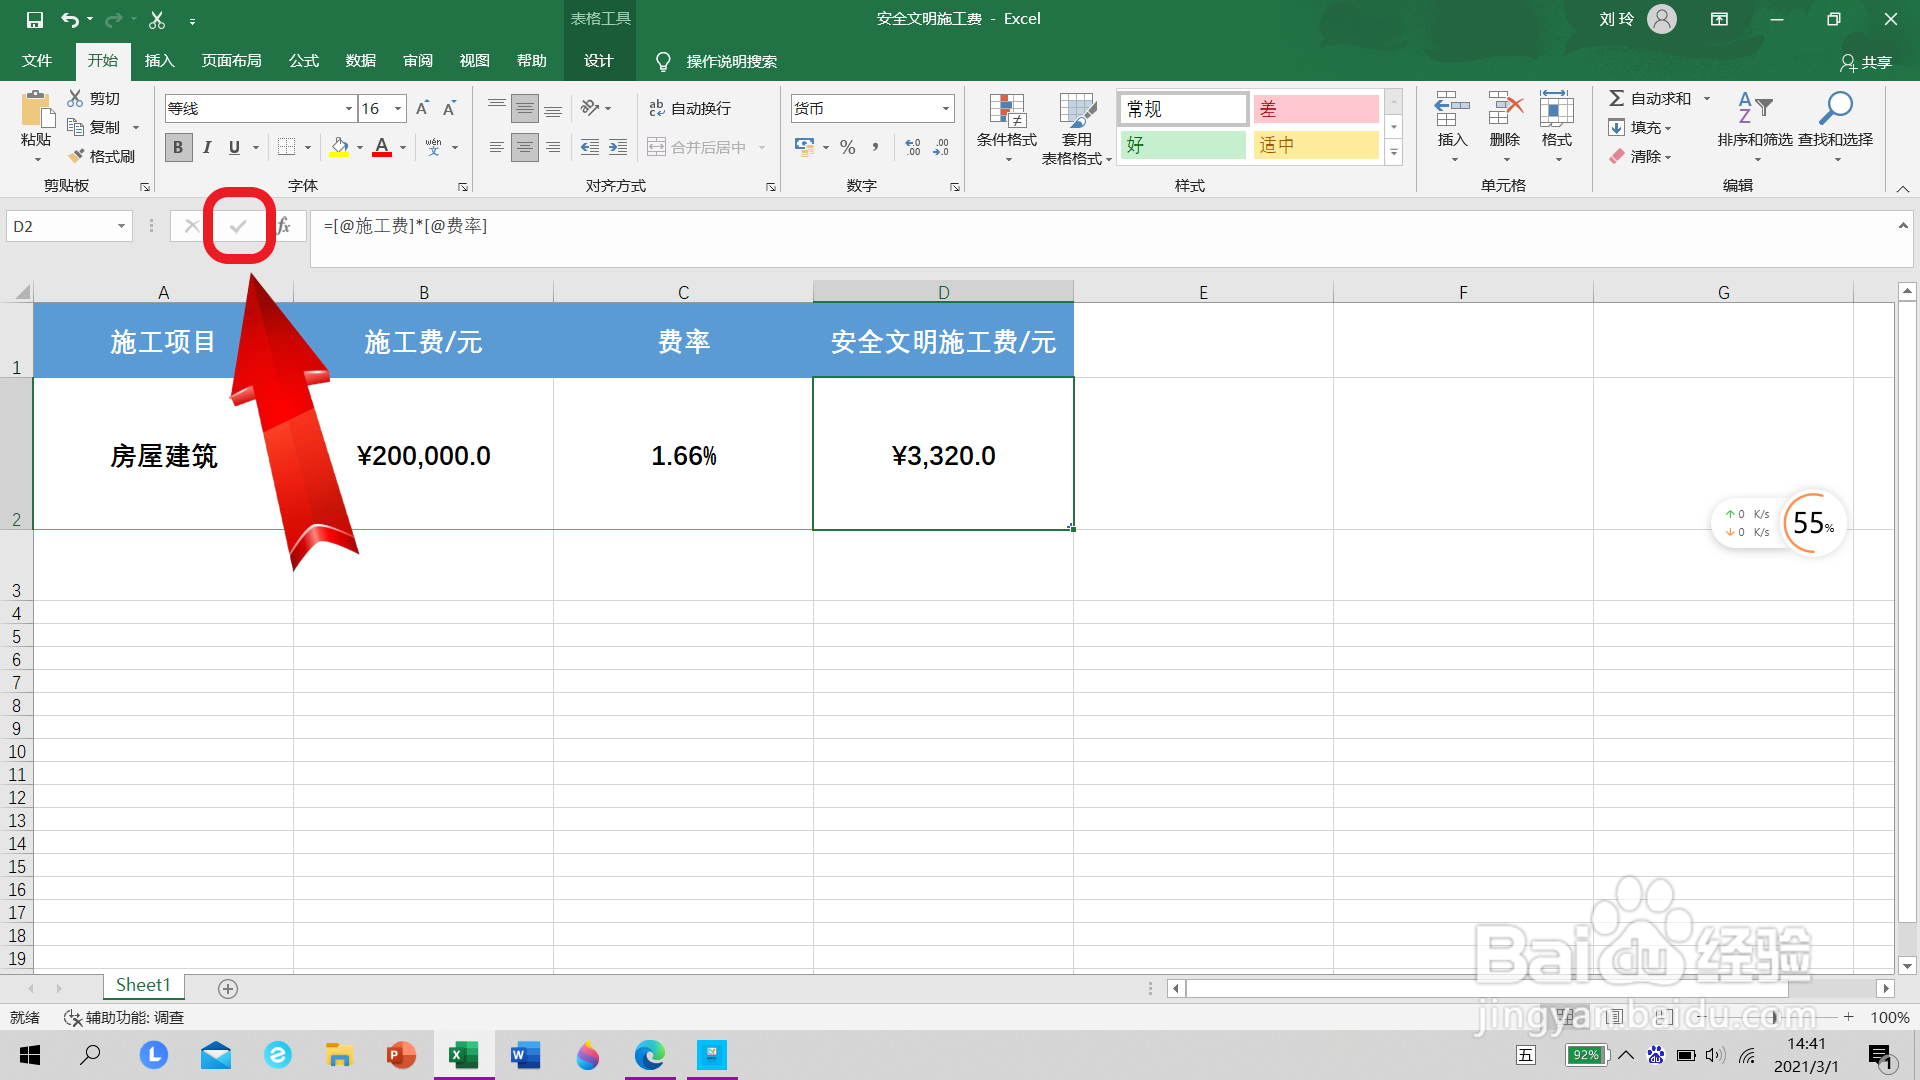Click AutoSum (自动求和) button
This screenshot has height=1080, width=1920.
pos(1651,98)
